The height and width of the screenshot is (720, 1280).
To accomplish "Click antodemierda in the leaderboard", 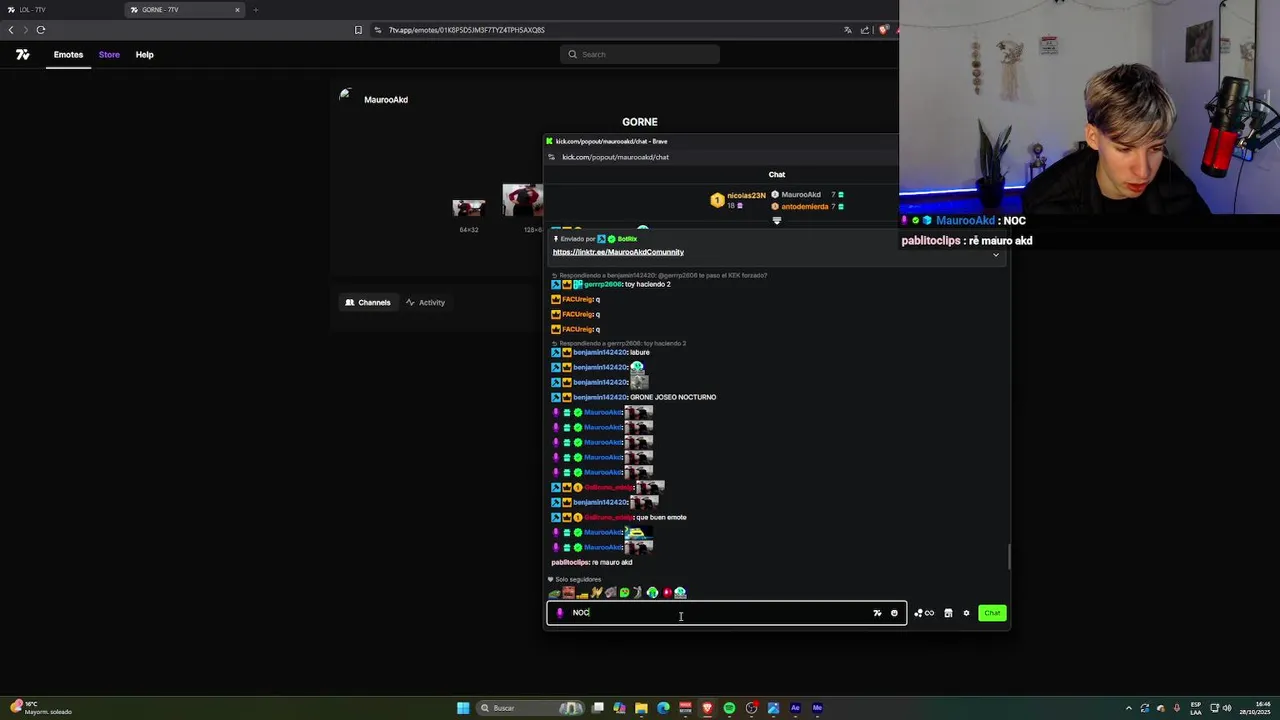I will point(805,207).
